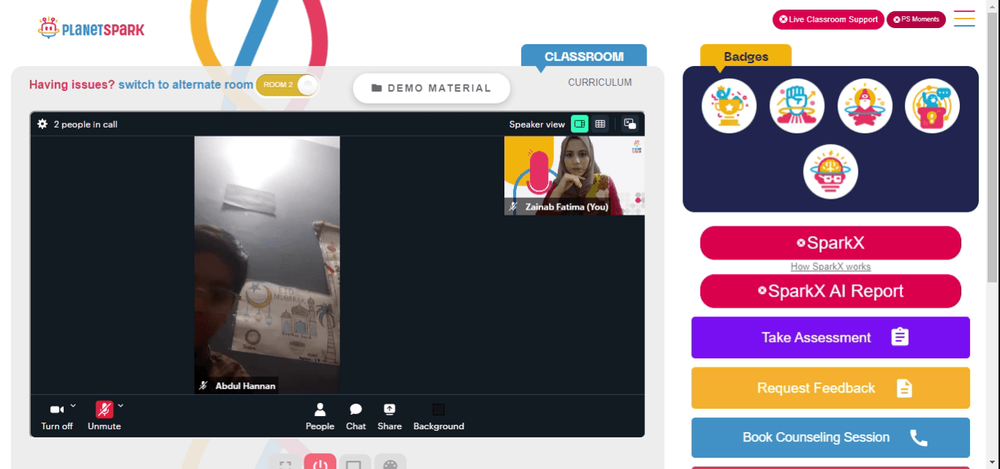Click the meditating figure badge
Screen dimensions: 1000x469
pyautogui.click(x=865, y=106)
